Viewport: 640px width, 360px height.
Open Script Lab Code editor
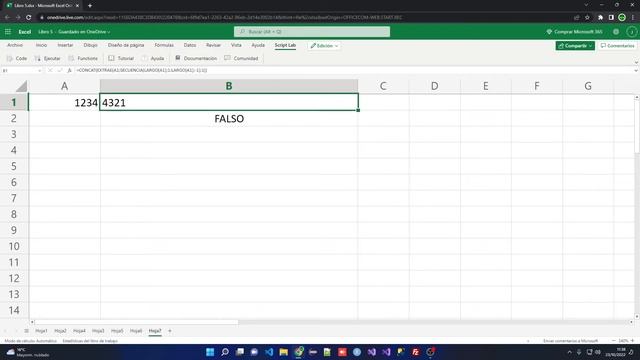pyautogui.click(x=17, y=58)
